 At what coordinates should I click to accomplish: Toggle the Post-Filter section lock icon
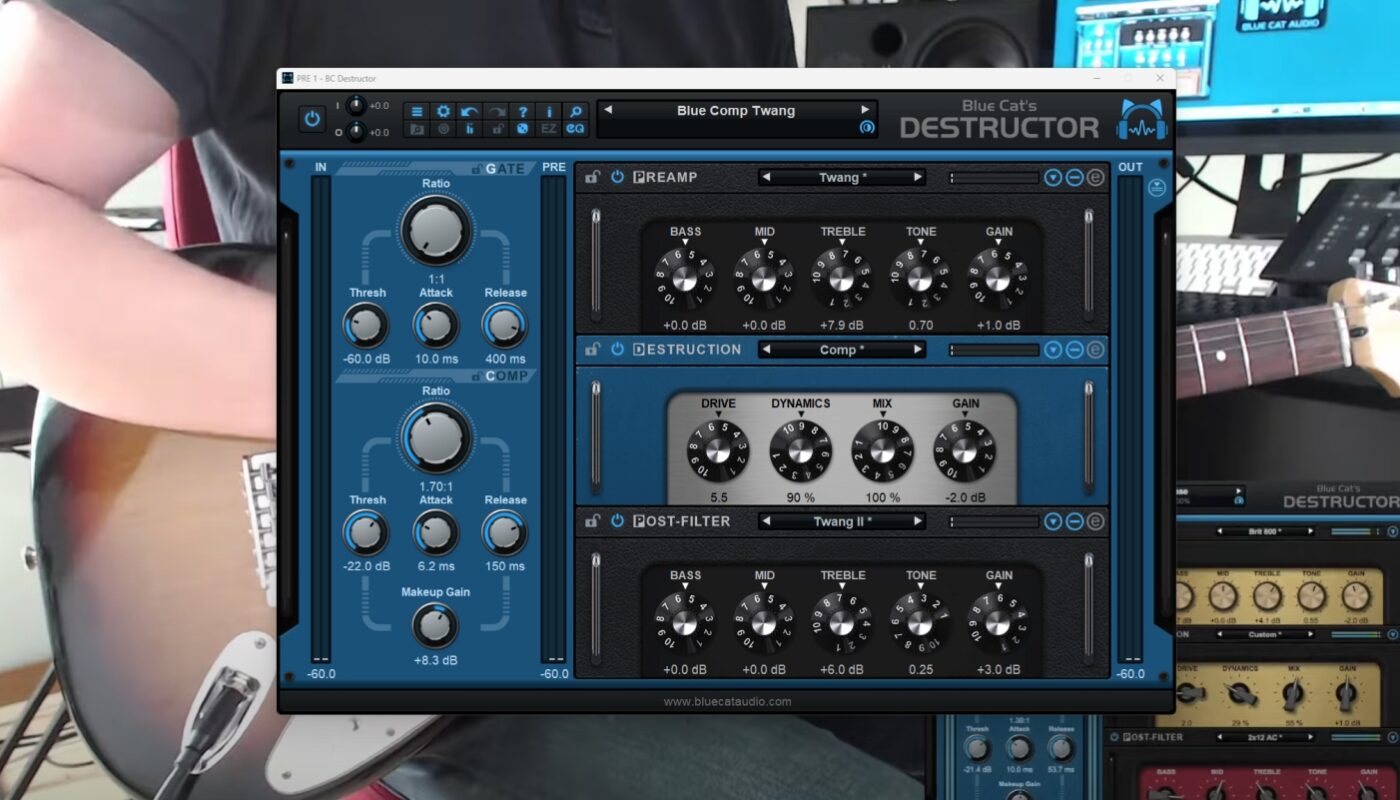pos(593,522)
